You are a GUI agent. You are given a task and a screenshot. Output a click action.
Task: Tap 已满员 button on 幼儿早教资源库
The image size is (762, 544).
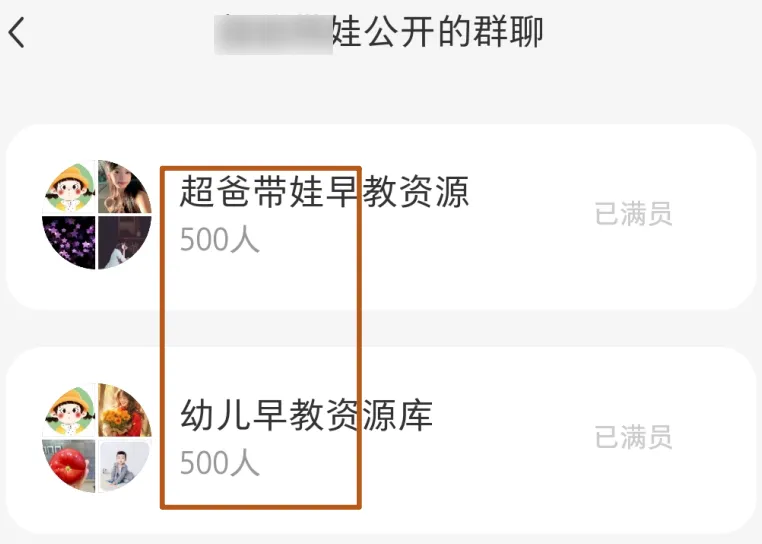pos(634,437)
